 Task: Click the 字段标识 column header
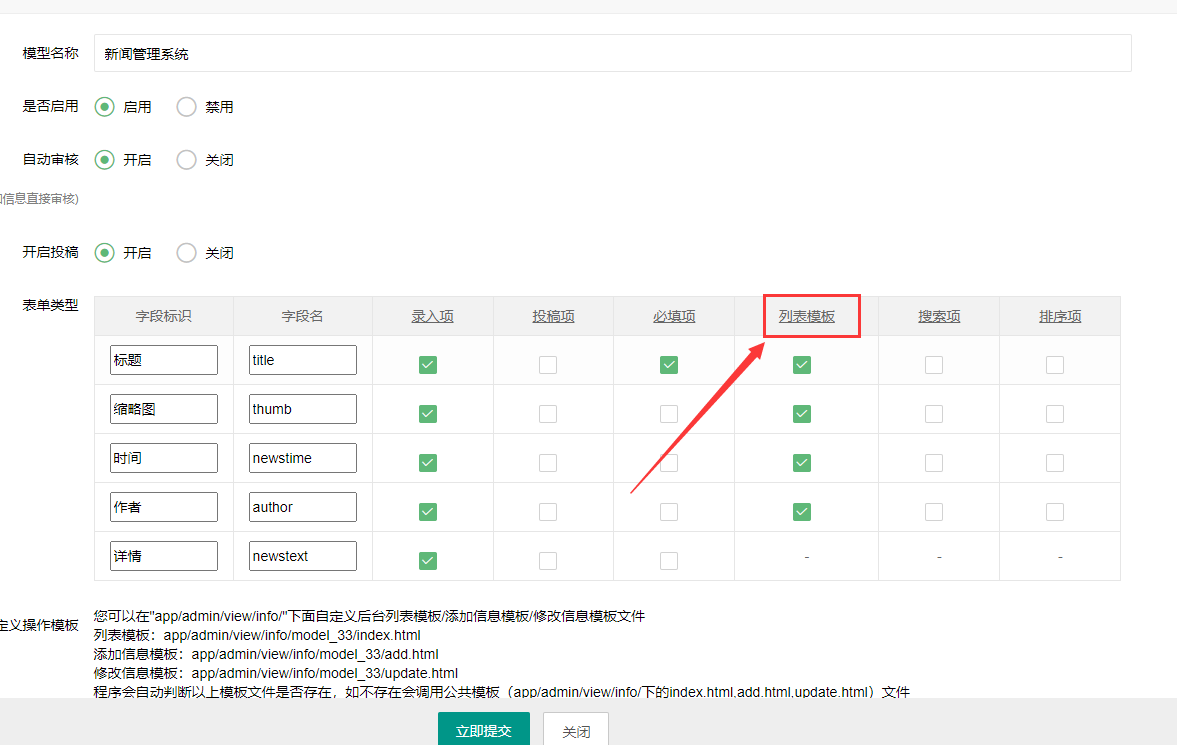click(x=164, y=316)
